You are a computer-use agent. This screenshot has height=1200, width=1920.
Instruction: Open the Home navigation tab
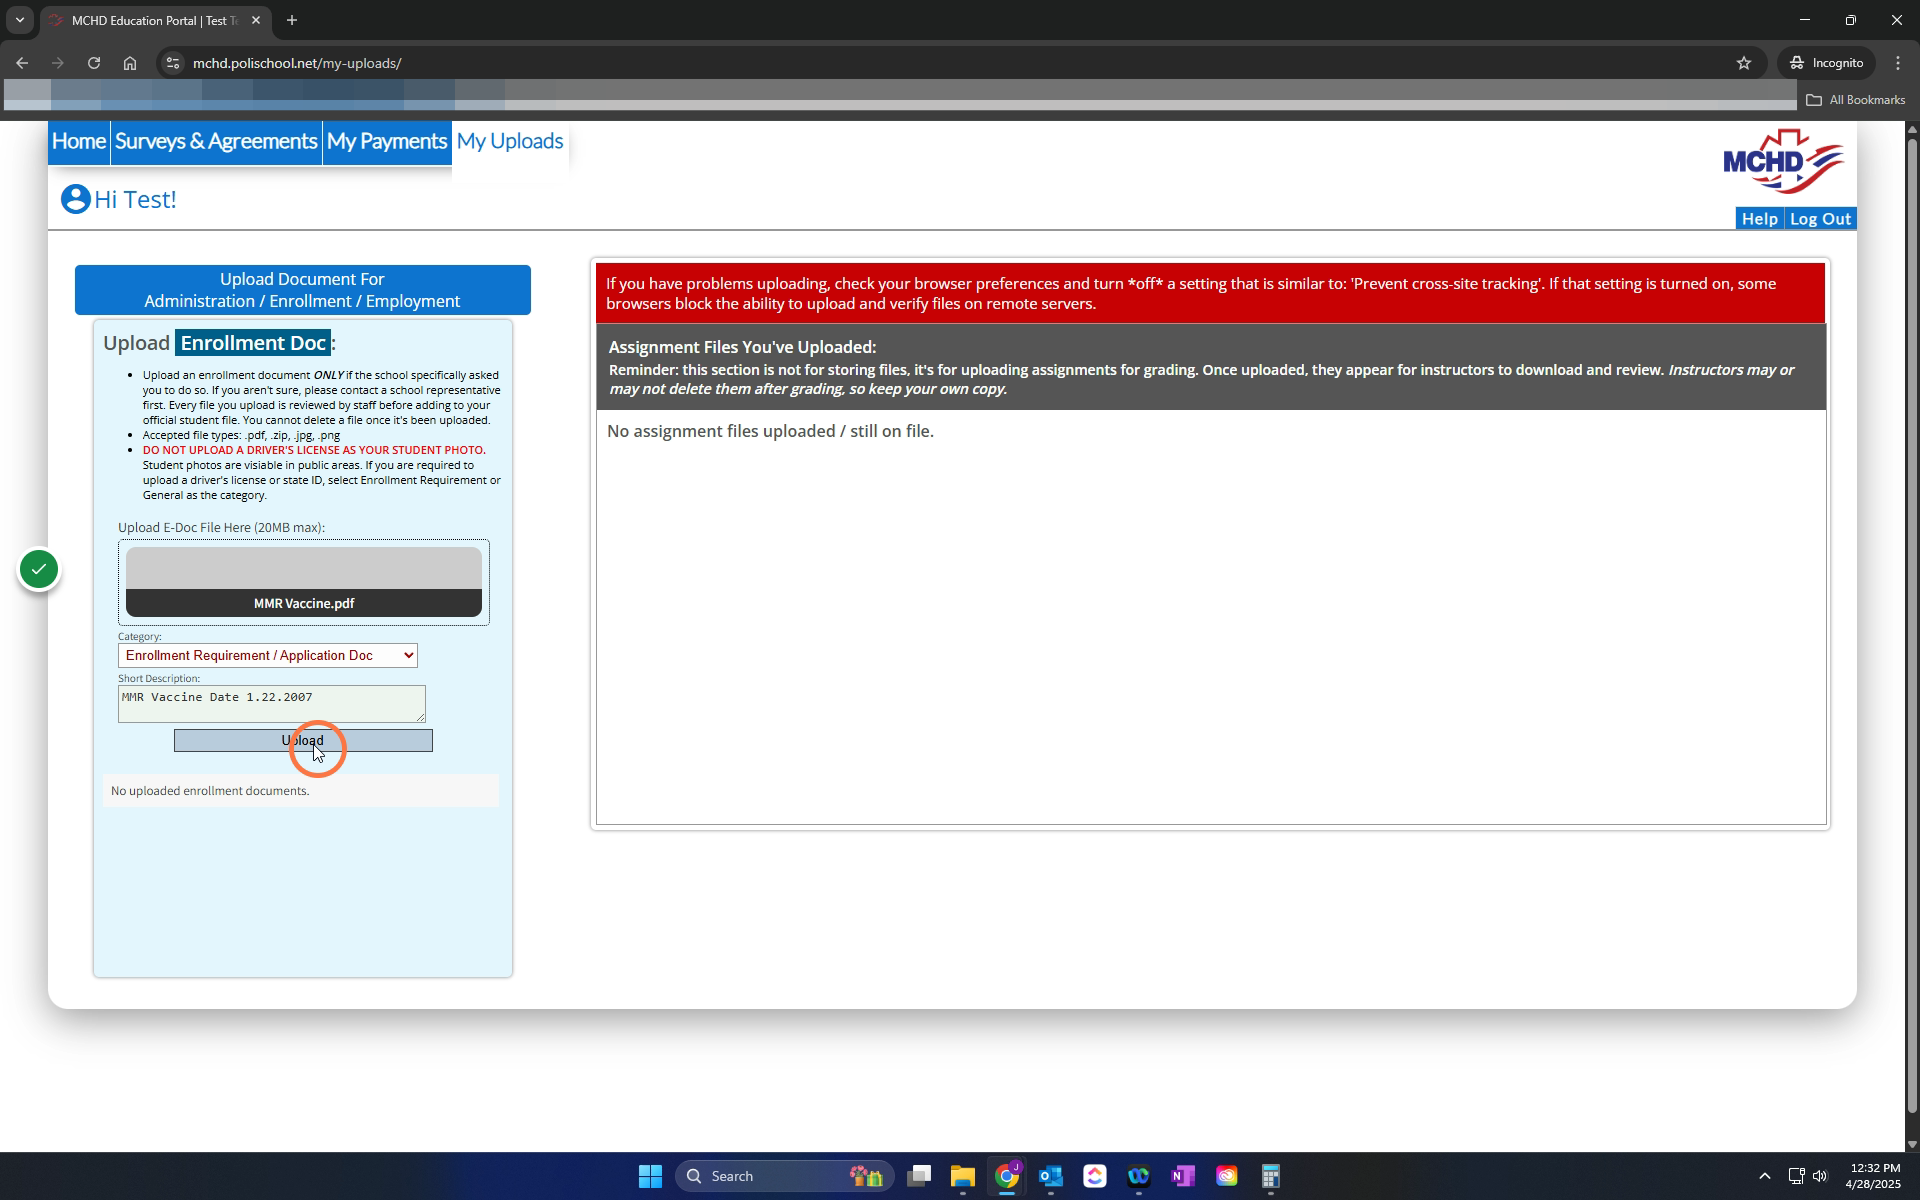click(79, 141)
